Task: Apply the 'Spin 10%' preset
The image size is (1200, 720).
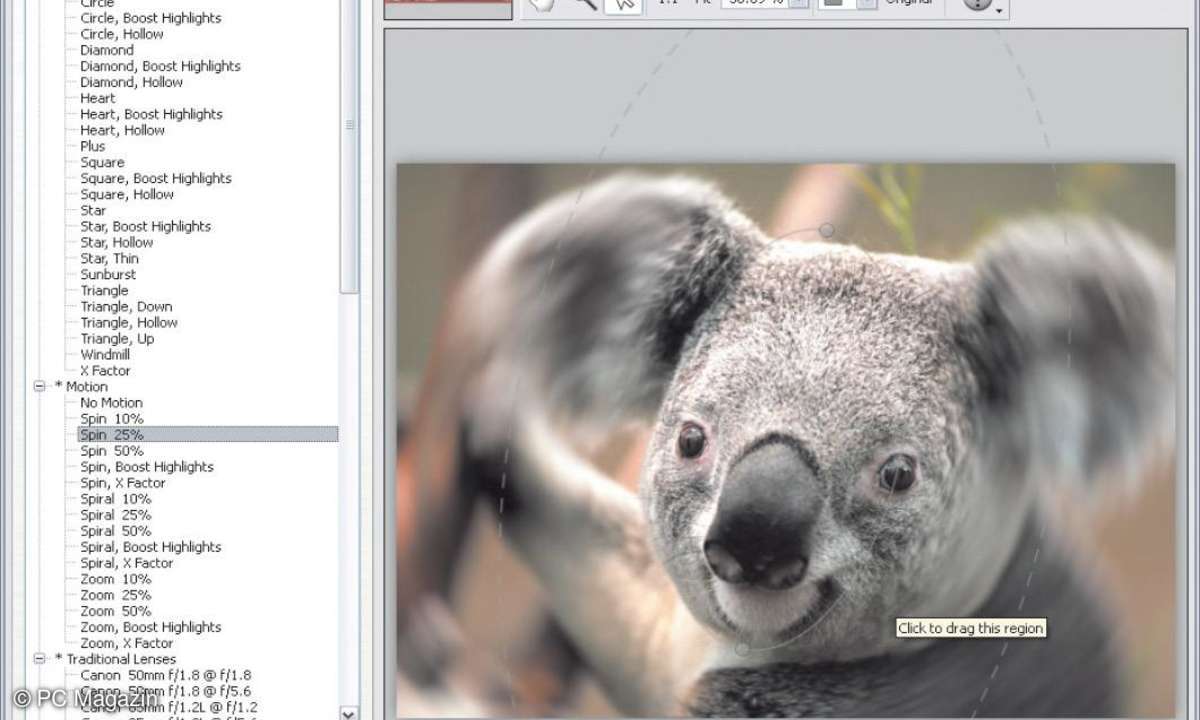Action: coord(112,418)
